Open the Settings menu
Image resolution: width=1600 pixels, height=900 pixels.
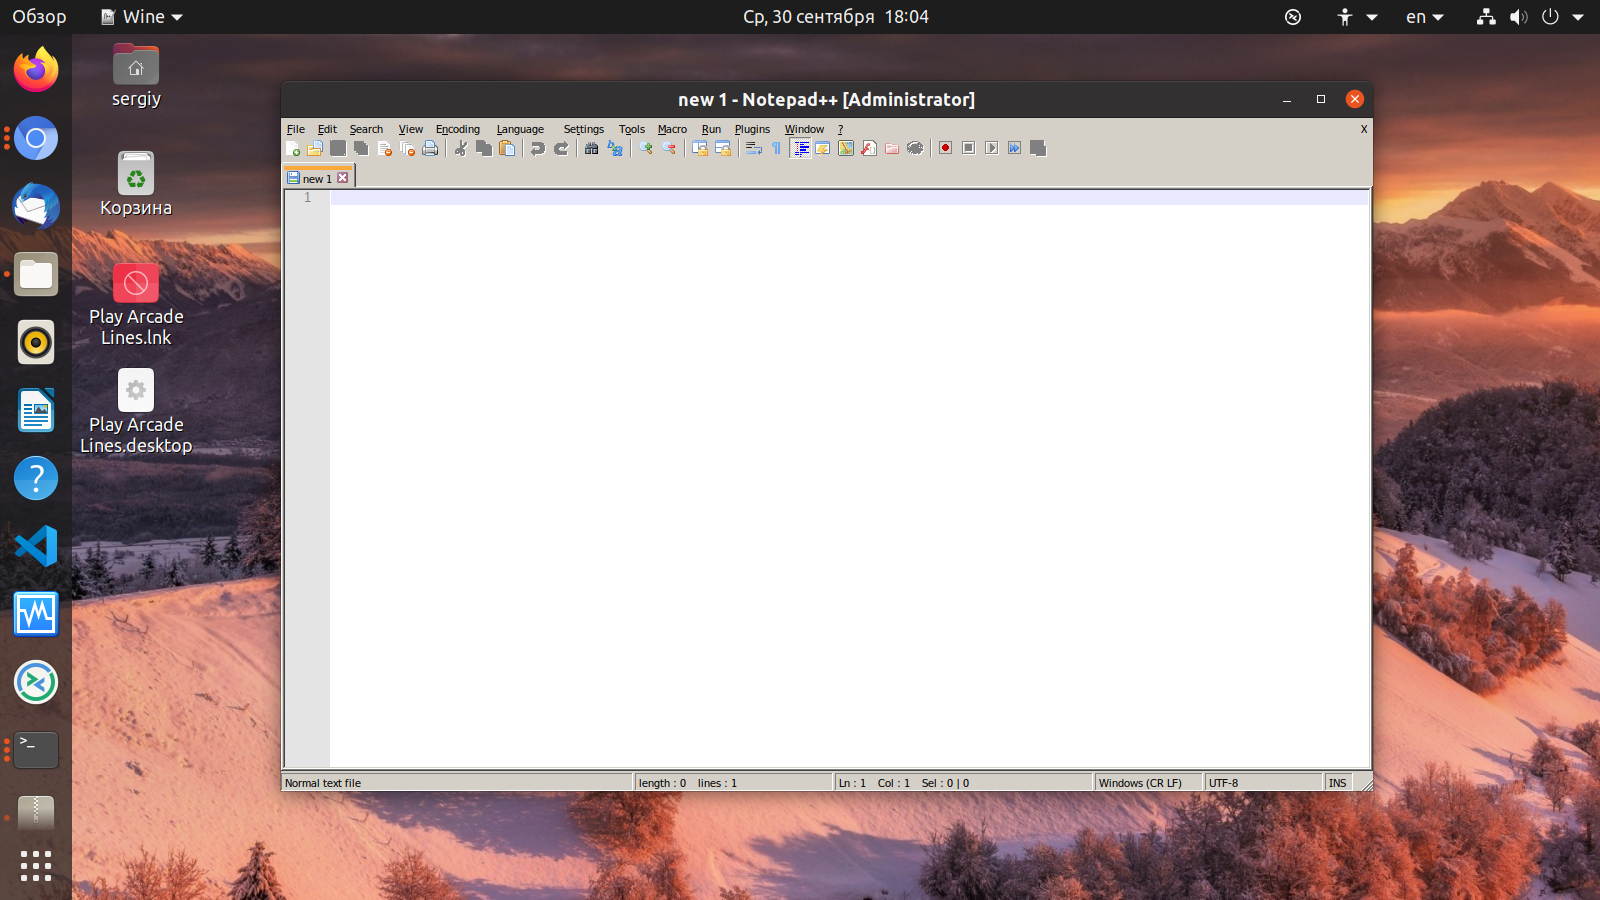pyautogui.click(x=583, y=129)
